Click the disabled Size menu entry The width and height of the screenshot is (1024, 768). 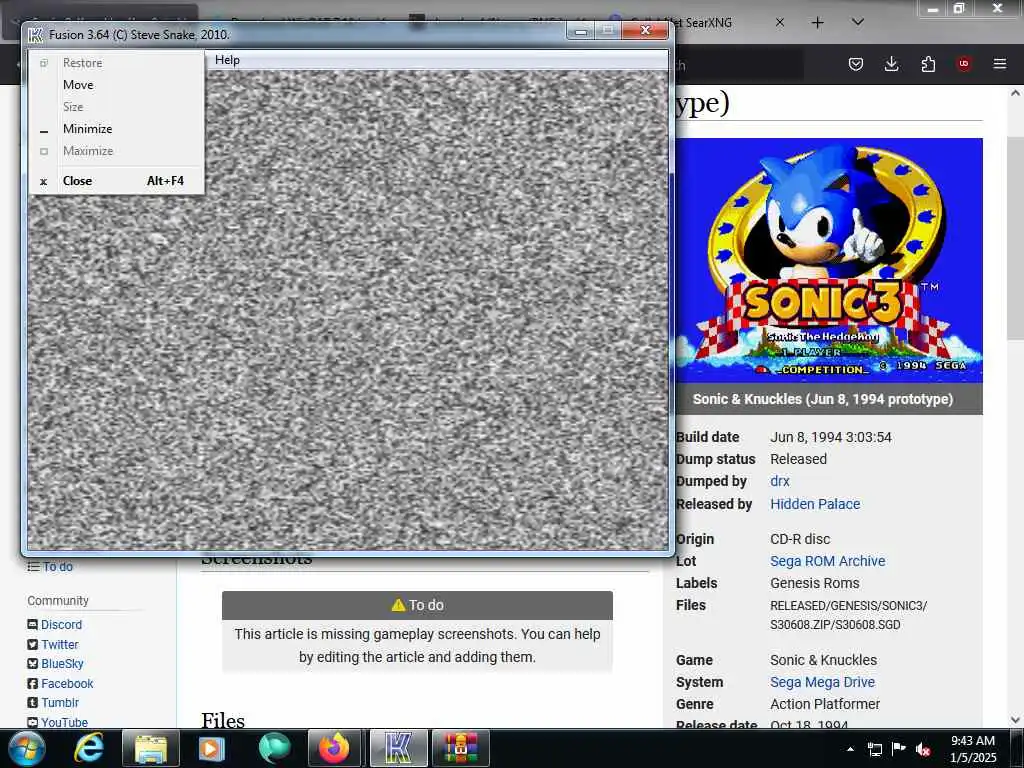(x=117, y=106)
